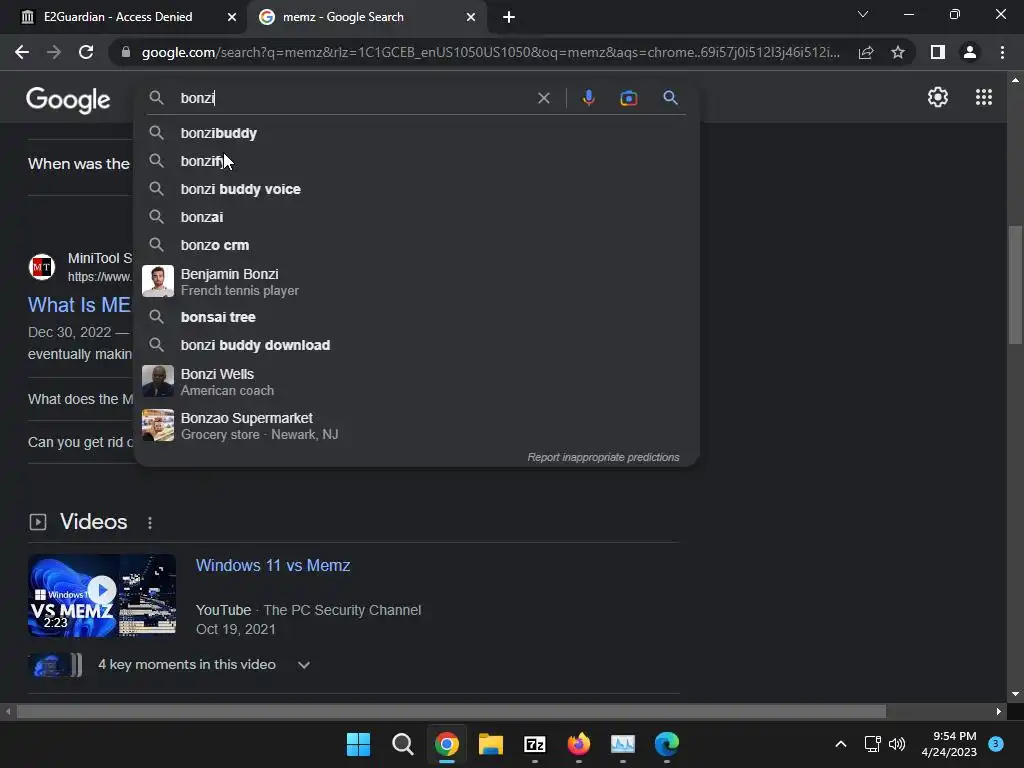Open the Google apps grid
1024x768 pixels.
tap(984, 97)
